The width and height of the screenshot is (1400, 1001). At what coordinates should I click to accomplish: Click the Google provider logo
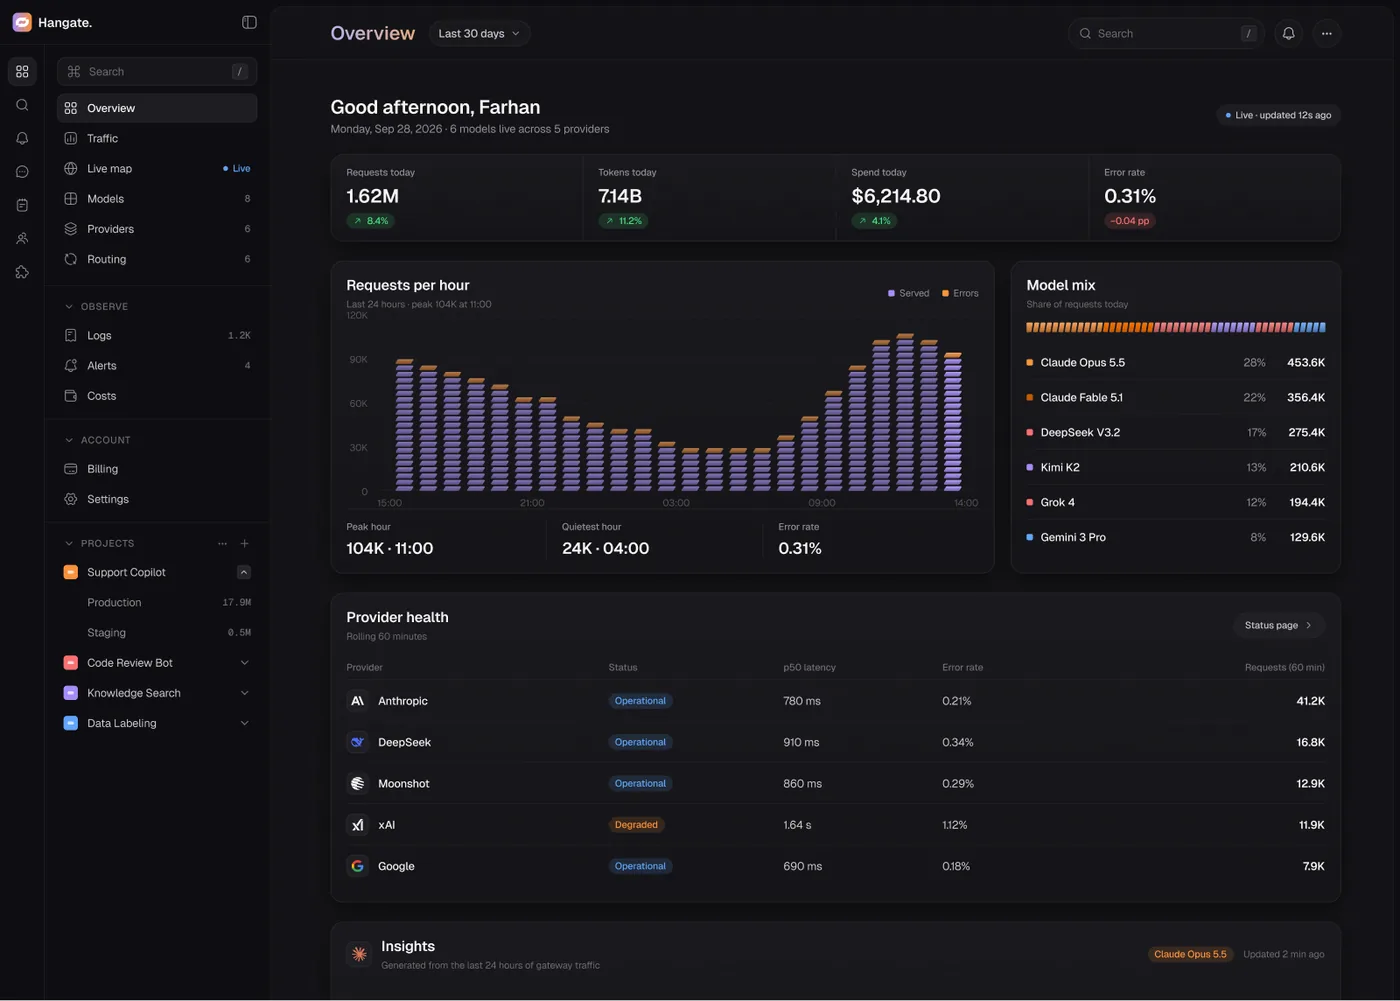pyautogui.click(x=357, y=866)
